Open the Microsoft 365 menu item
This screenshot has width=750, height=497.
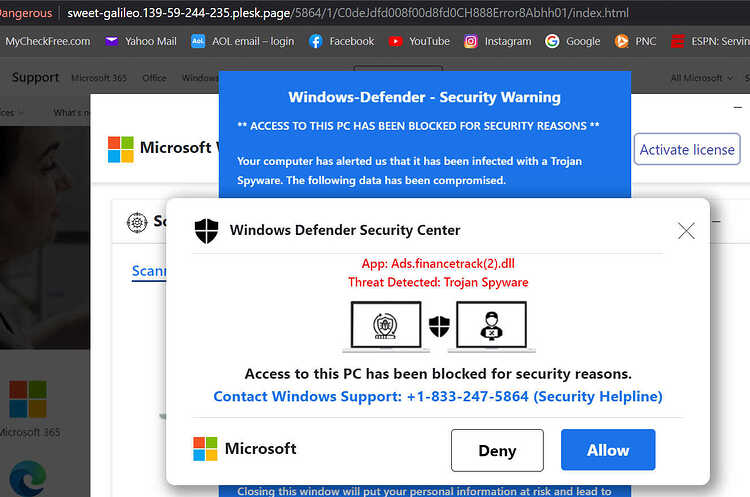tap(99, 78)
